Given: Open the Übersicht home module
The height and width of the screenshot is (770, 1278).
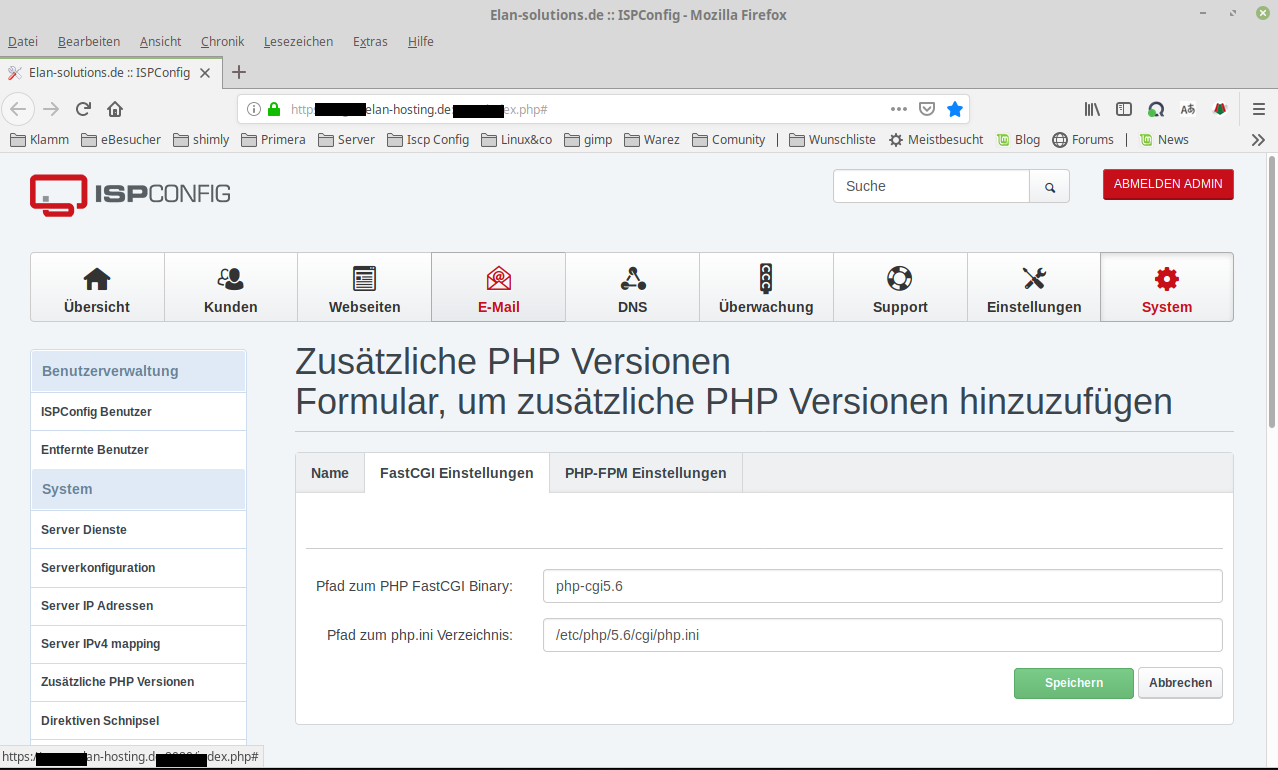Looking at the screenshot, I should pos(97,287).
